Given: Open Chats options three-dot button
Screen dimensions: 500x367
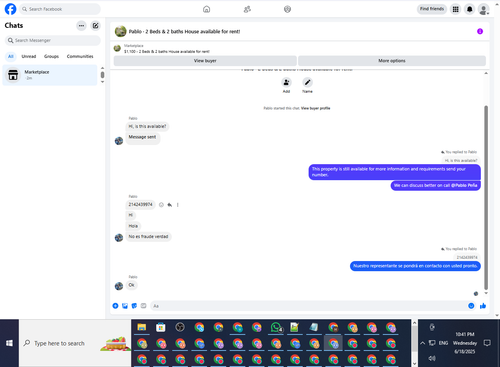Looking at the screenshot, I should (x=81, y=26).
